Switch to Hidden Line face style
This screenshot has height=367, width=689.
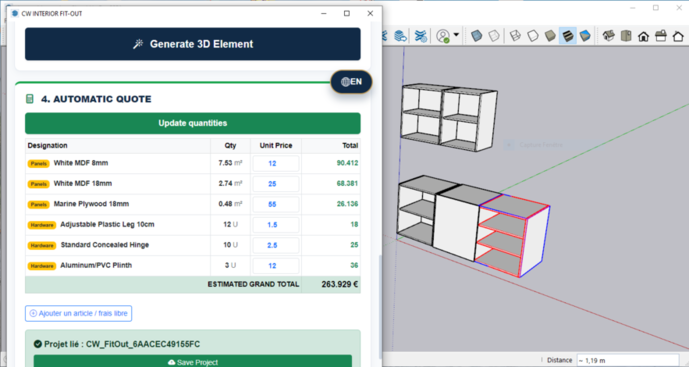pos(533,36)
